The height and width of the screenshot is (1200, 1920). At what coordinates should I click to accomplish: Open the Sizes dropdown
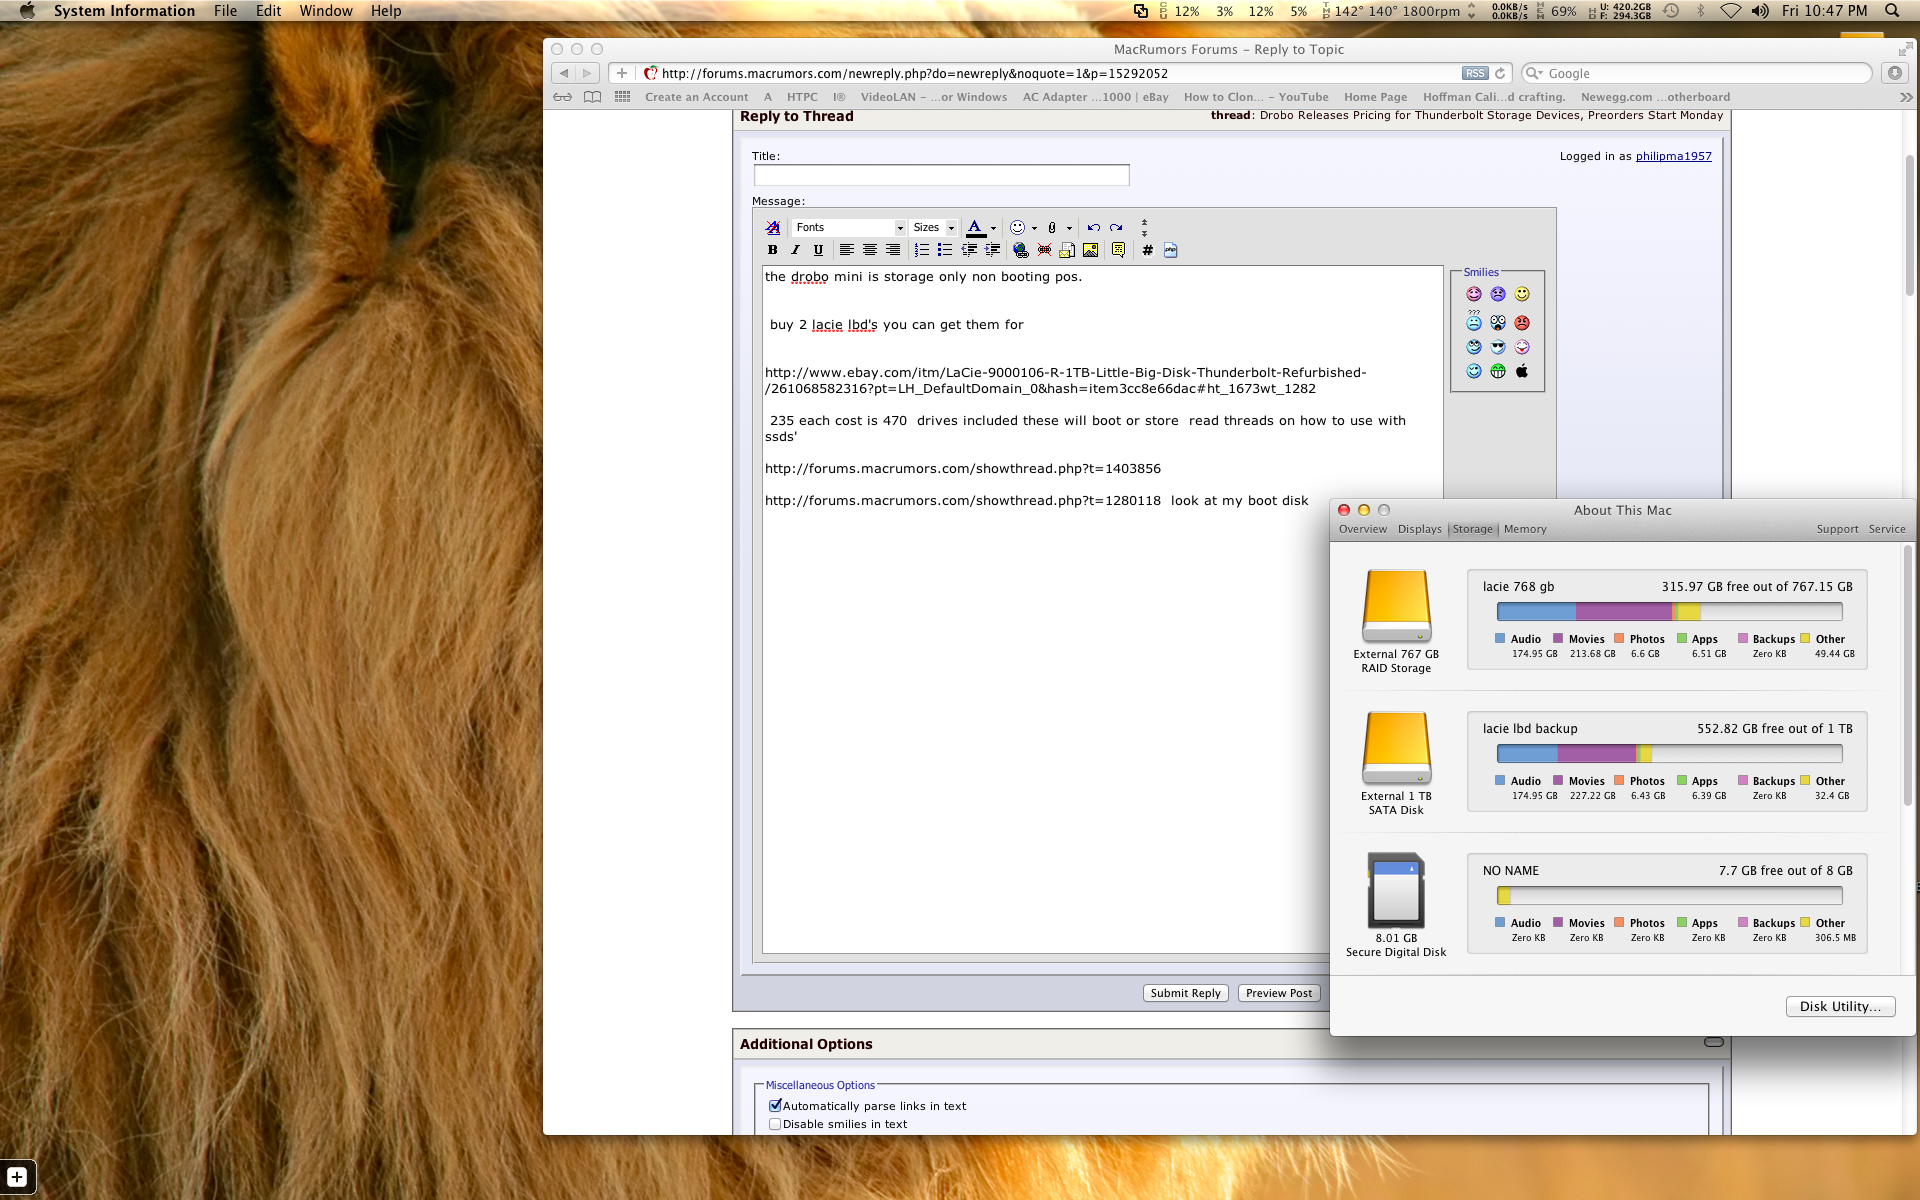pyautogui.click(x=934, y=228)
